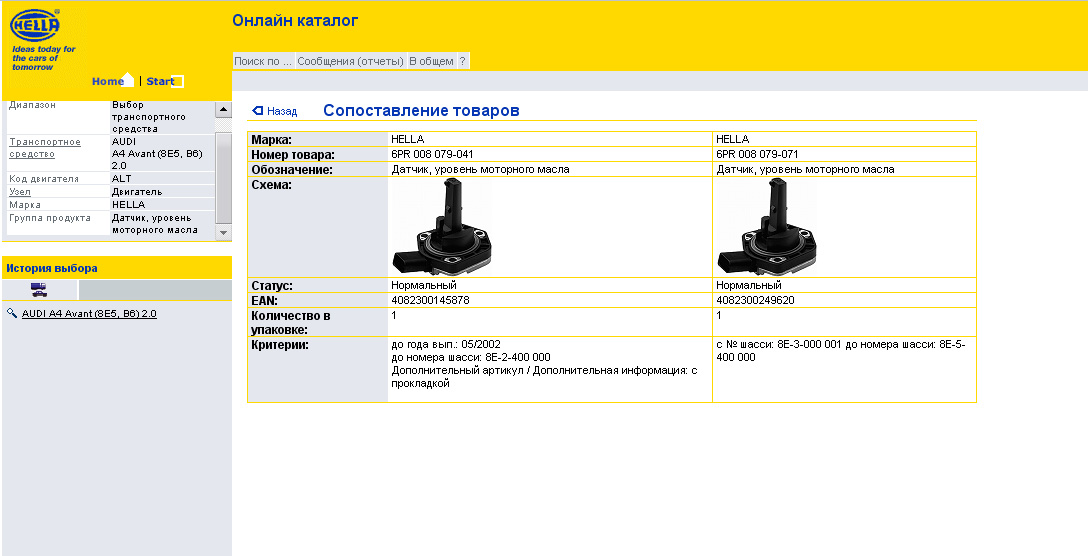Click the selection panel scrollbar thumb
The width and height of the screenshot is (1088, 556).
[223, 177]
